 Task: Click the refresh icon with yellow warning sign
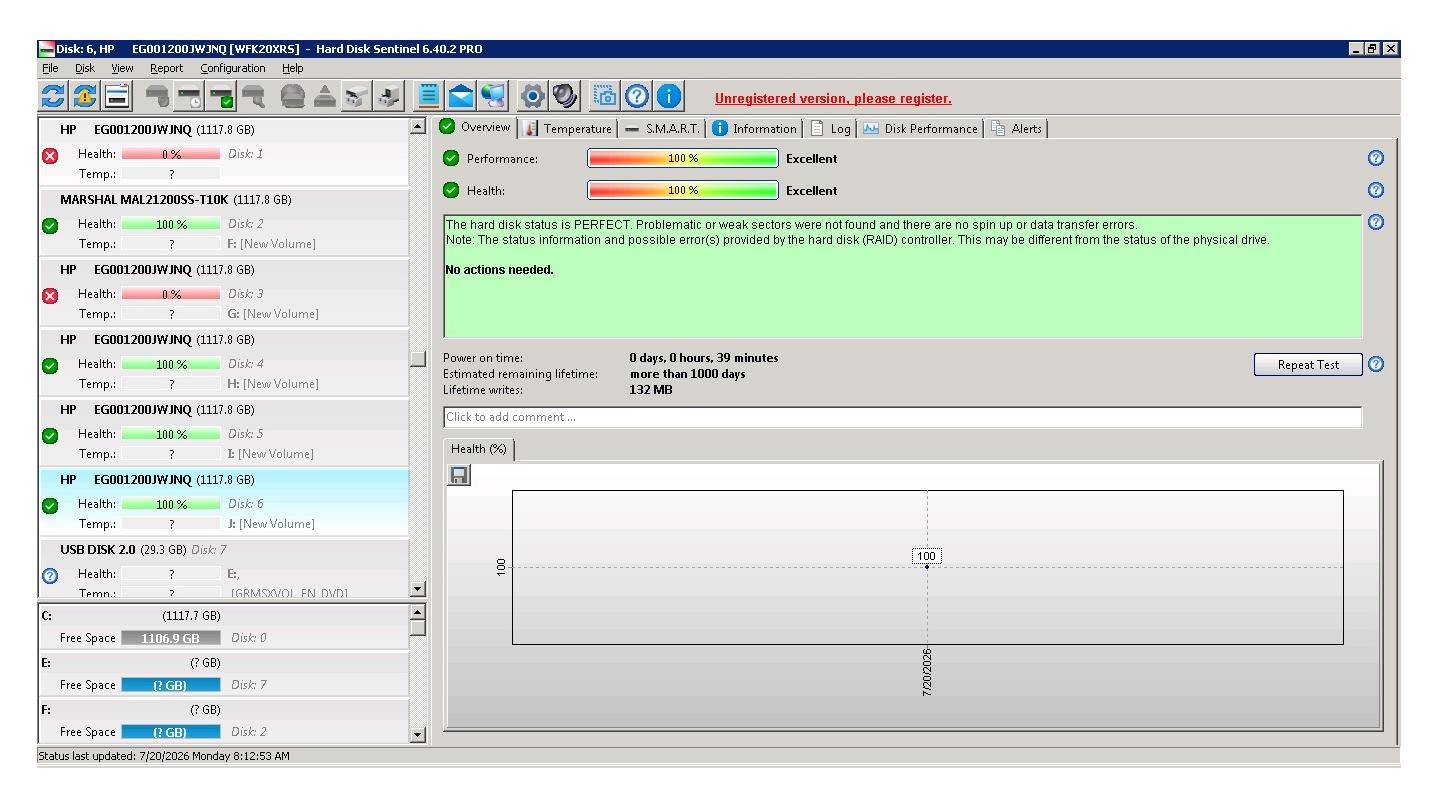coord(85,96)
